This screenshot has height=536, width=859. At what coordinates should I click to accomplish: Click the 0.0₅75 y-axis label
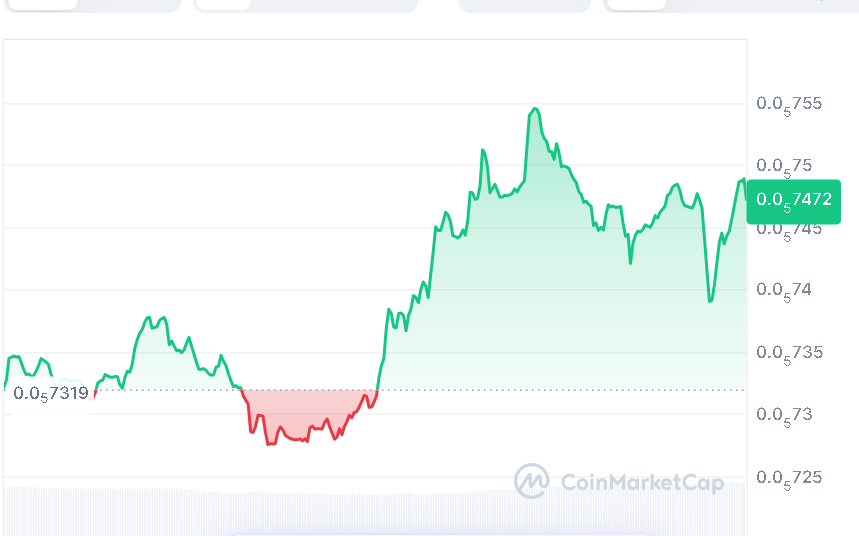[785, 166]
